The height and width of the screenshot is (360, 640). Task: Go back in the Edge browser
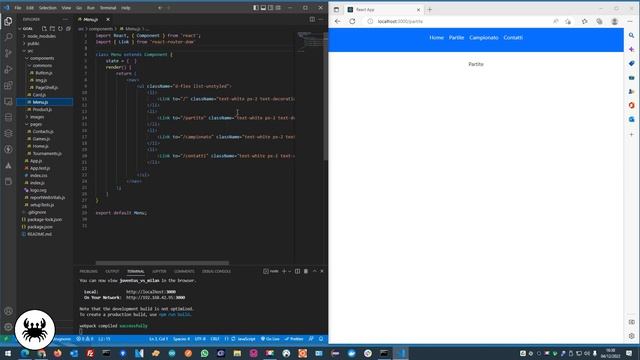coord(338,21)
